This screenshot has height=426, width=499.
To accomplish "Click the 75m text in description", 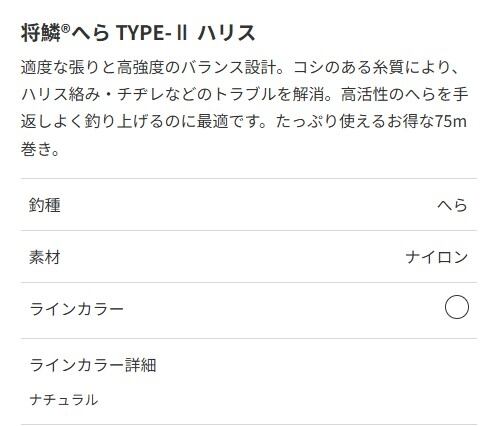I will pos(451,121).
